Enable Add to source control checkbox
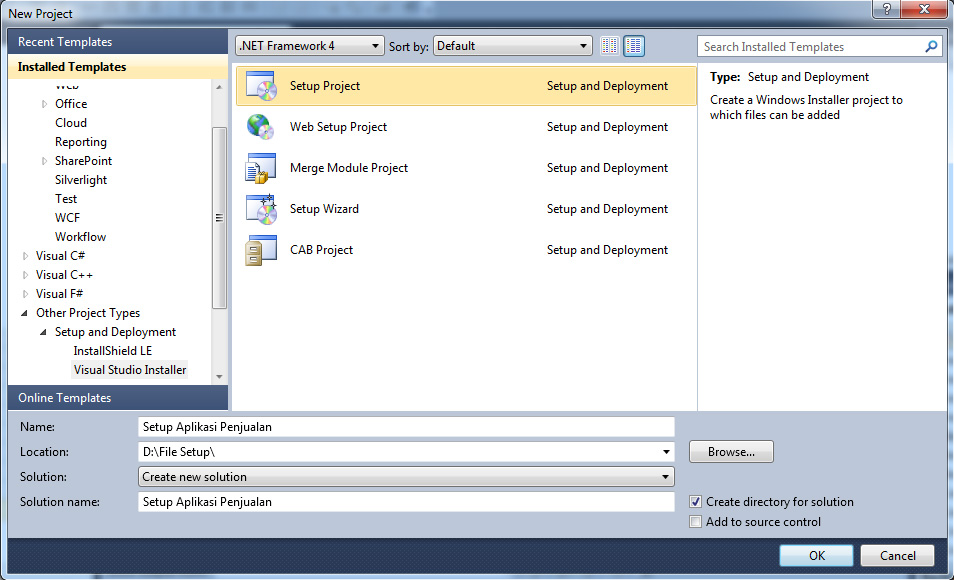 (x=695, y=522)
